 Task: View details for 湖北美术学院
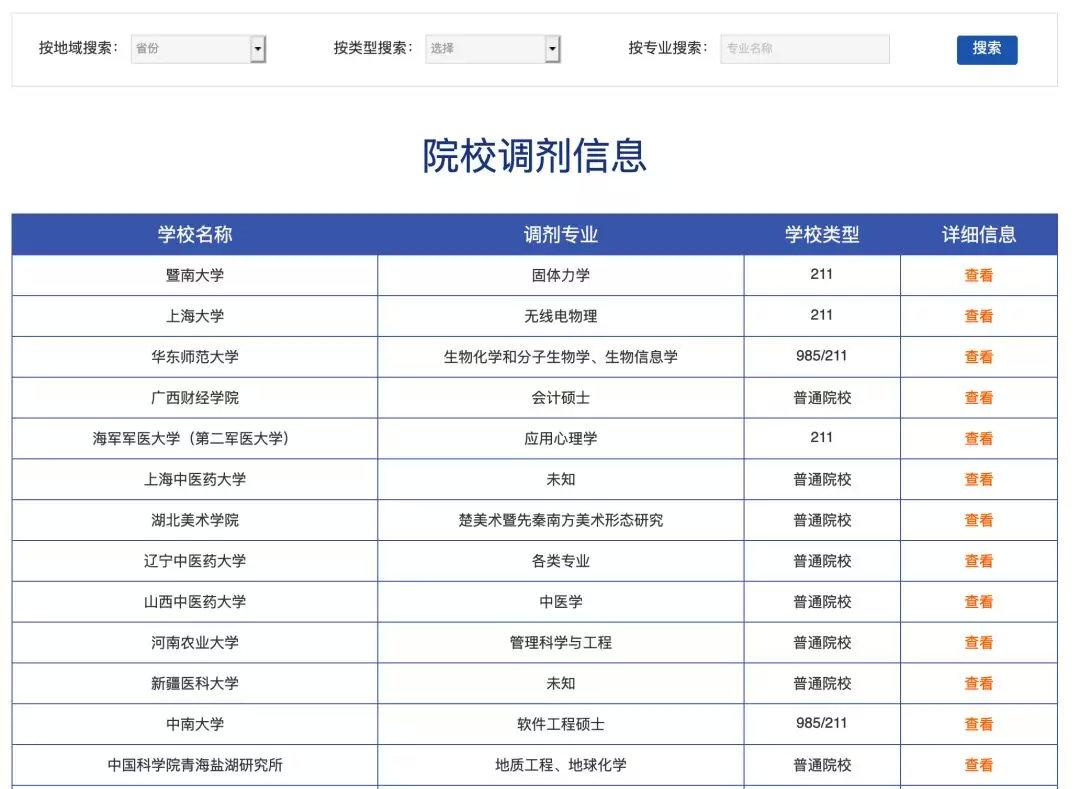tap(979, 520)
